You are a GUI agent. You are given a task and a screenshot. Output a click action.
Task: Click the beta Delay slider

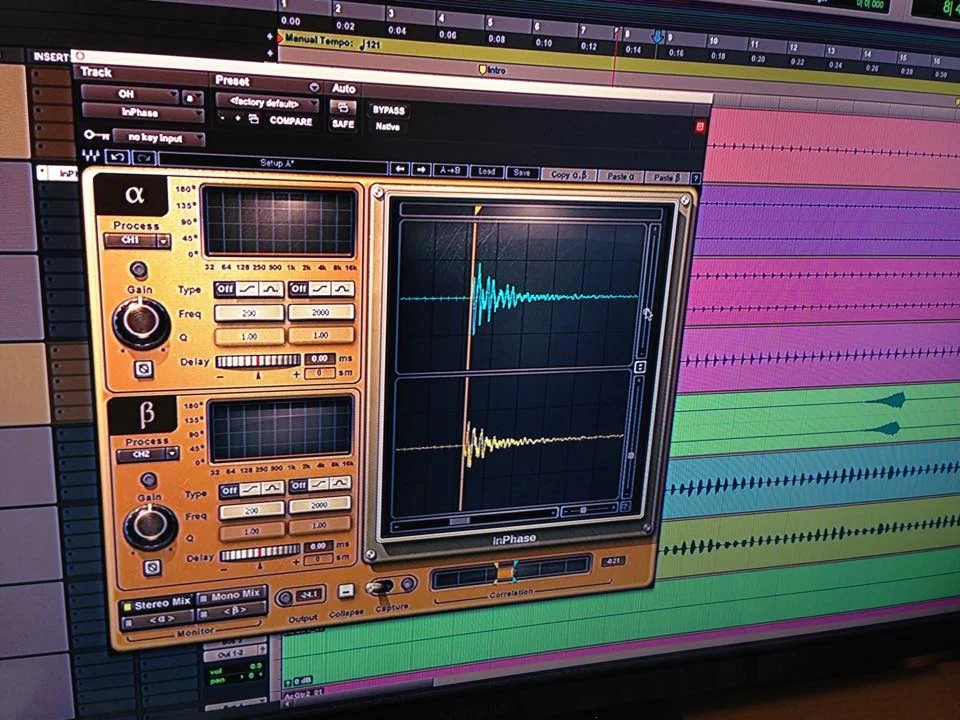click(x=260, y=553)
